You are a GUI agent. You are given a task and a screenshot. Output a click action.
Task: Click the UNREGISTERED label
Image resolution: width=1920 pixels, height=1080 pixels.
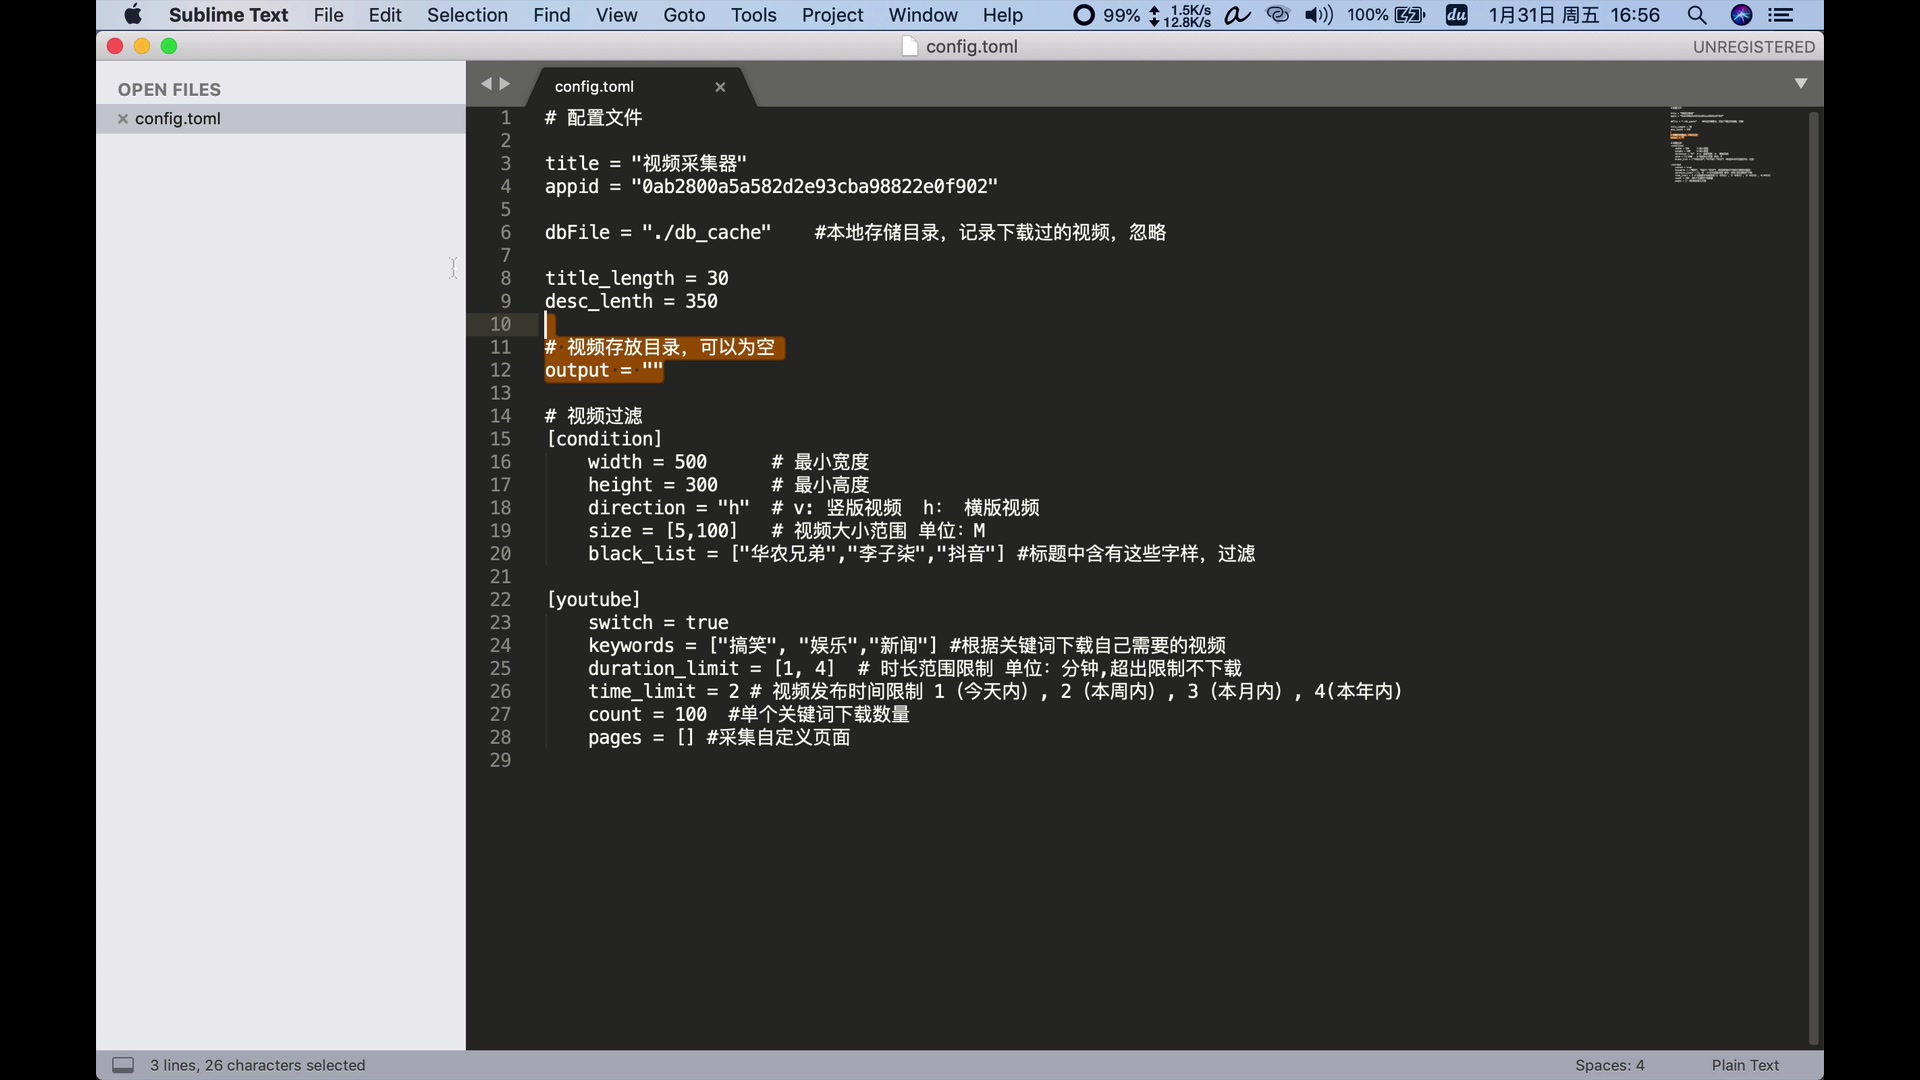pyautogui.click(x=1753, y=47)
